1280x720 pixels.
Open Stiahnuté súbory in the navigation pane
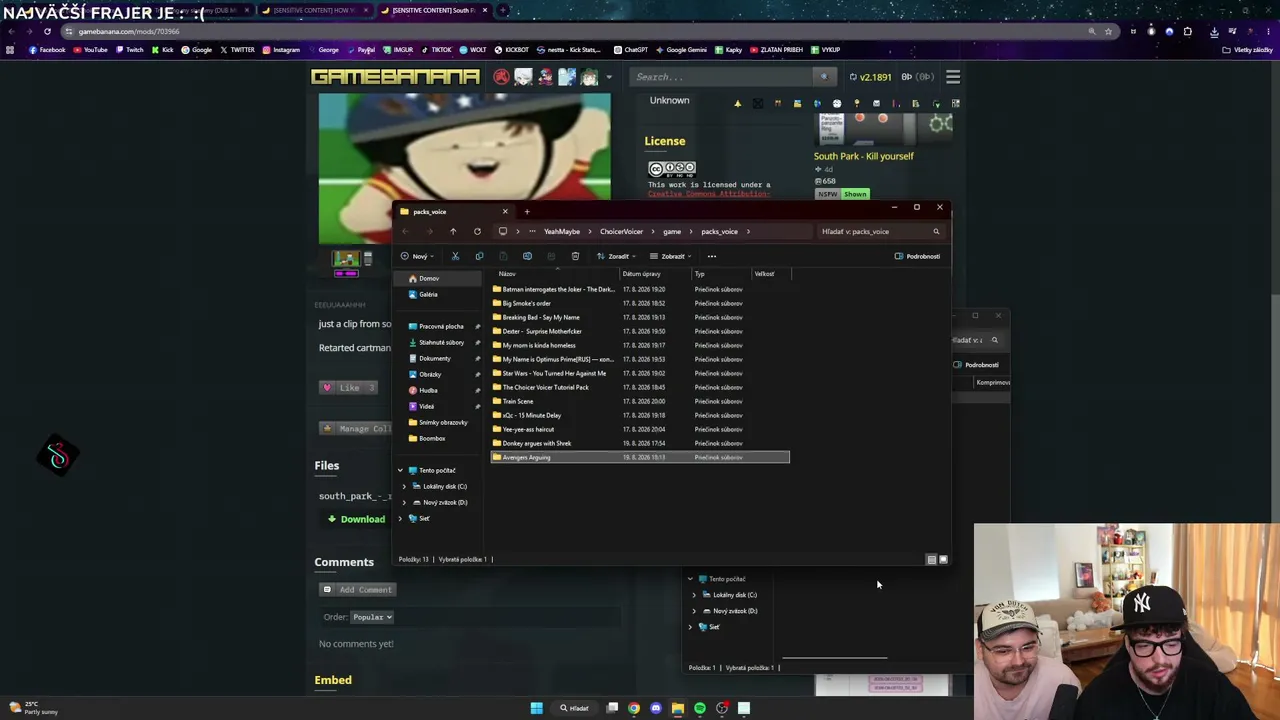[x=441, y=342]
